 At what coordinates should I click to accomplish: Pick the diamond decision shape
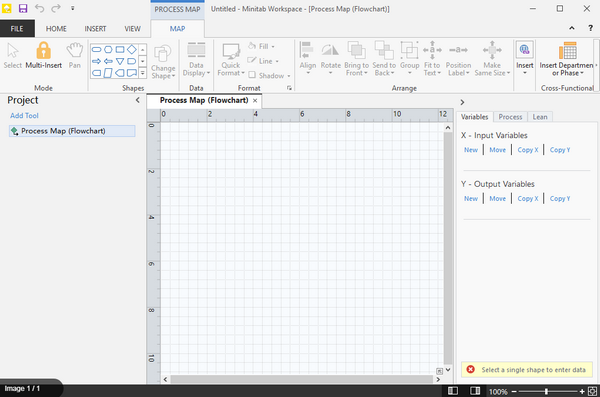tap(132, 49)
